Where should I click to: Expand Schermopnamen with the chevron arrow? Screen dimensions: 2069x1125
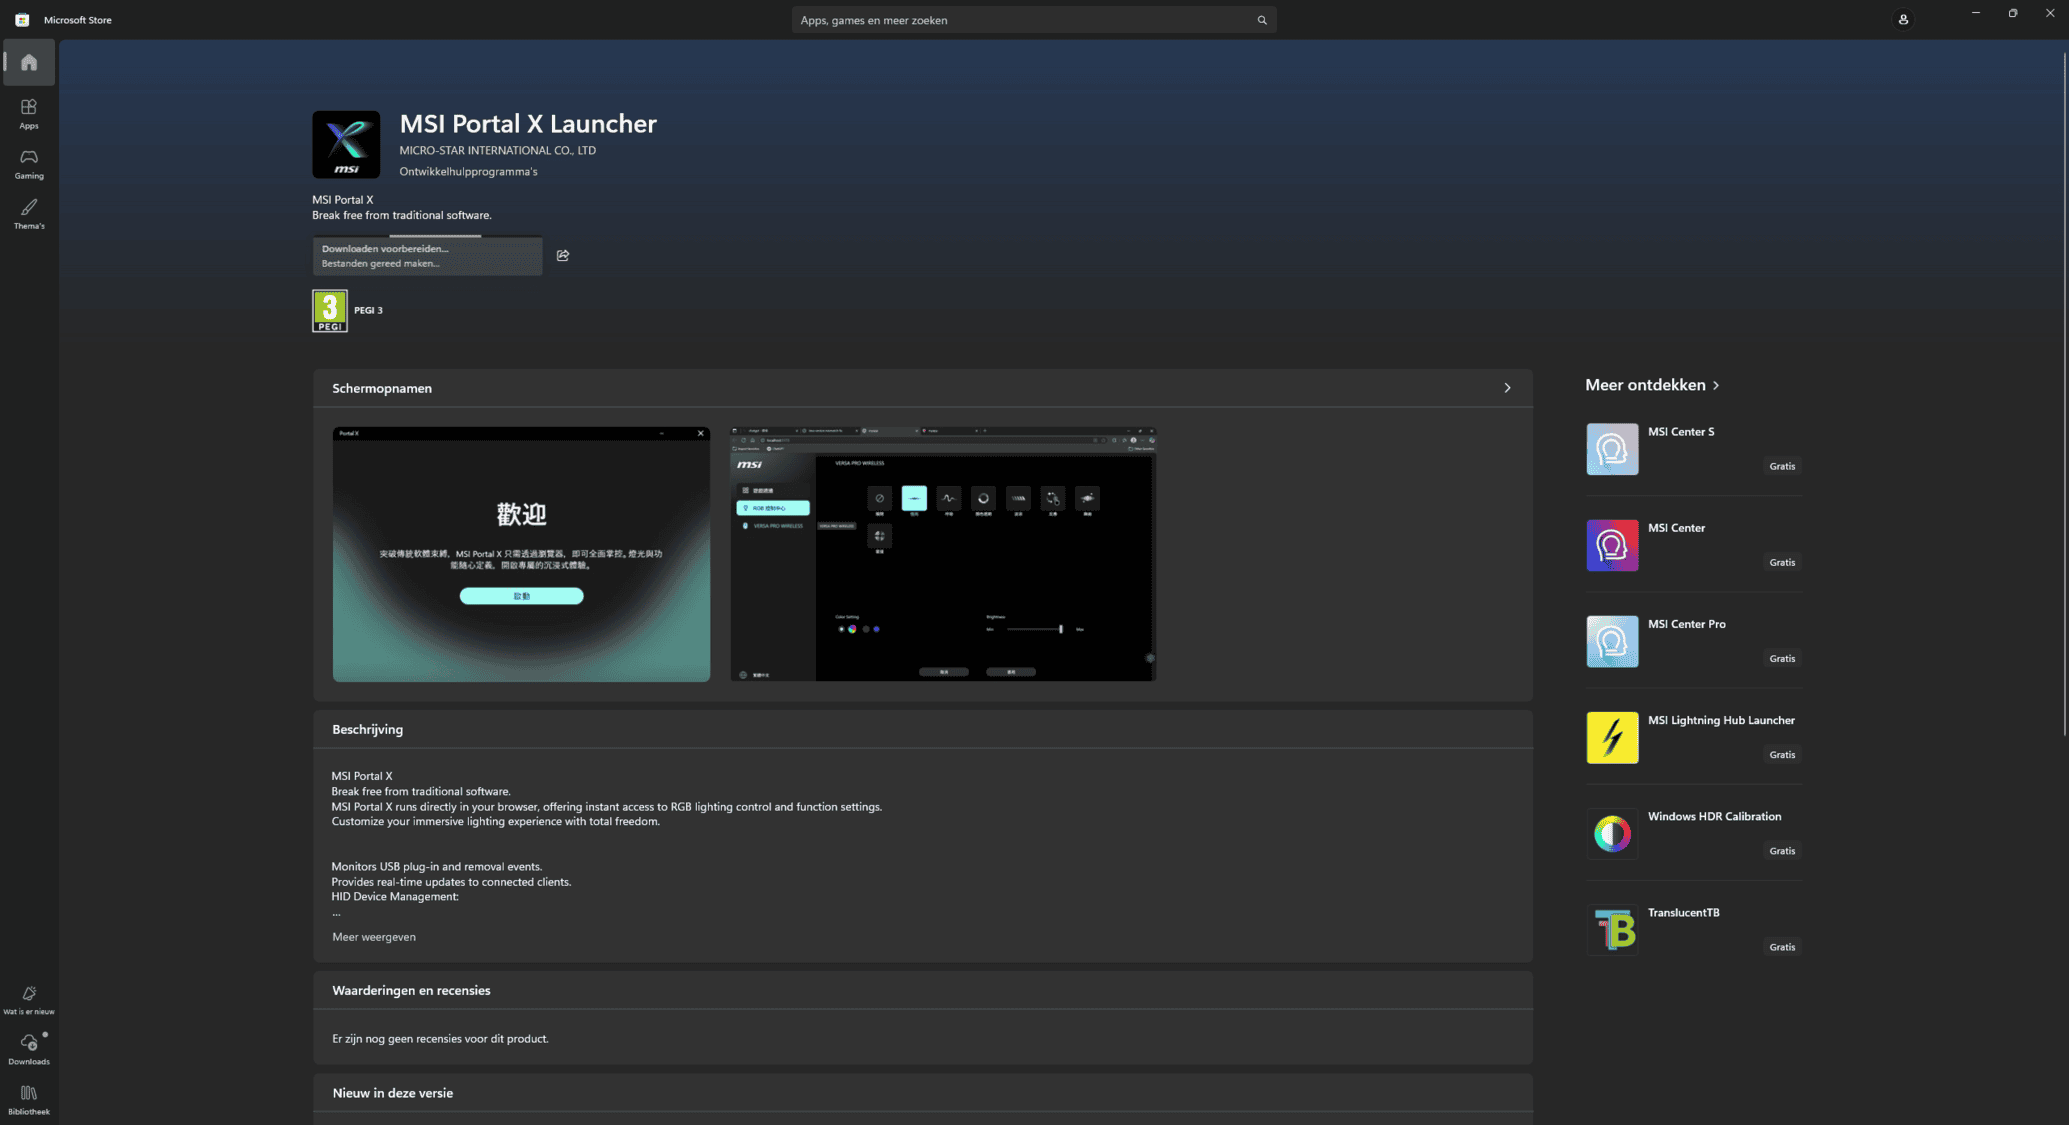1507,388
